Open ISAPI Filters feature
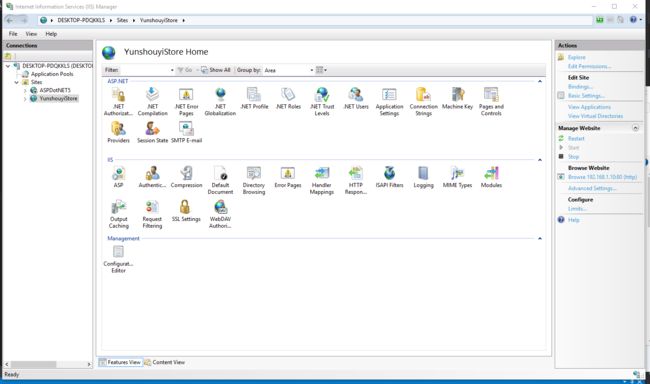The width and height of the screenshot is (650, 384). click(389, 177)
